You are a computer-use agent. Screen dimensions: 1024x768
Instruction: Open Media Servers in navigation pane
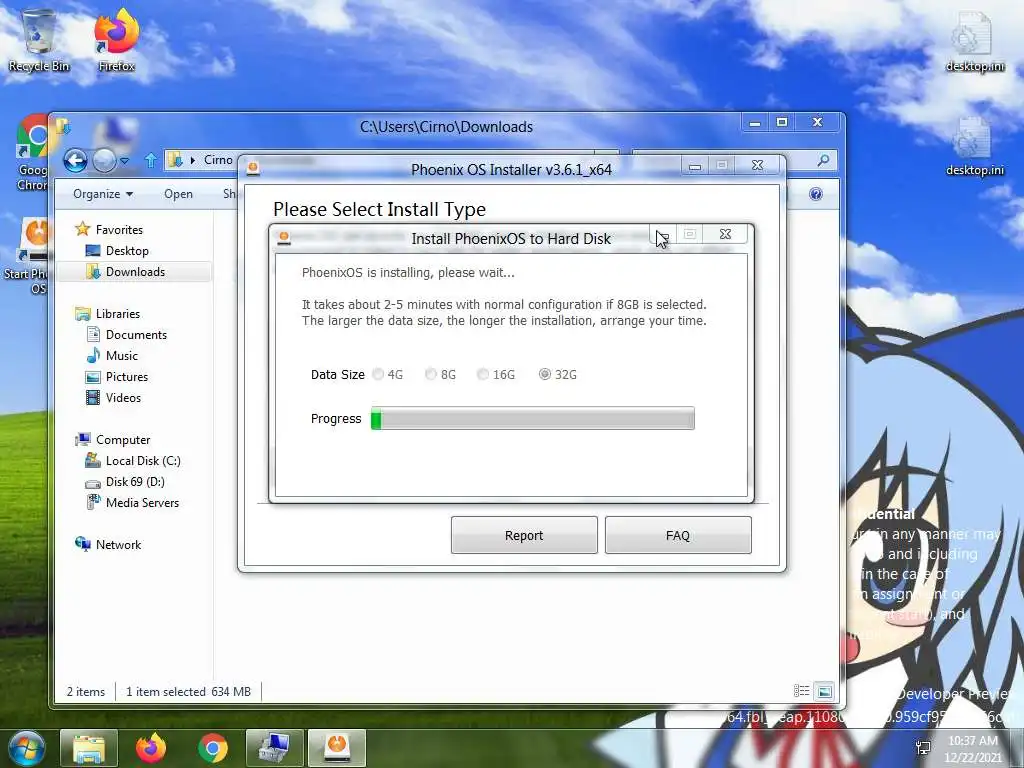(142, 503)
